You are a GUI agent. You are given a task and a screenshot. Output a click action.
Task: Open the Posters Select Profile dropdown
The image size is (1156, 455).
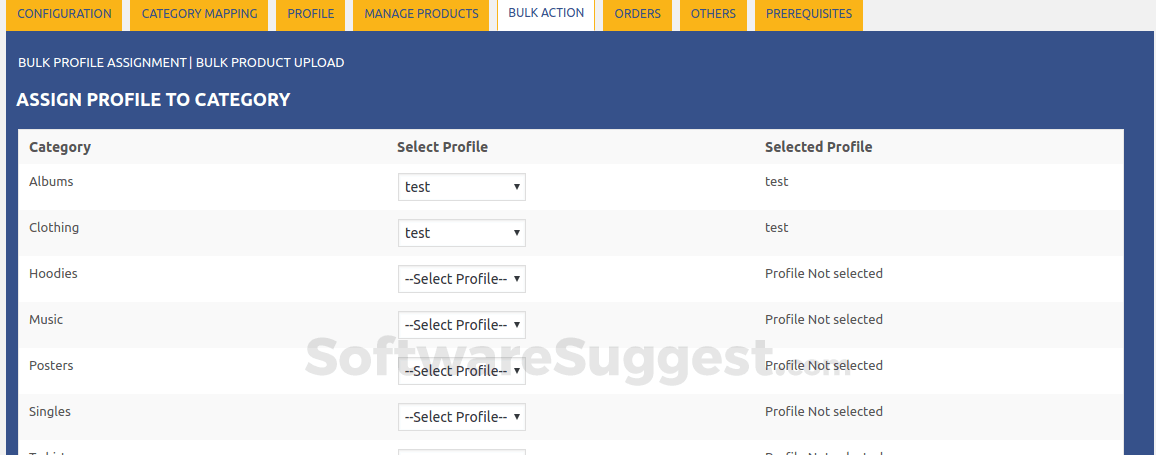pyautogui.click(x=462, y=371)
